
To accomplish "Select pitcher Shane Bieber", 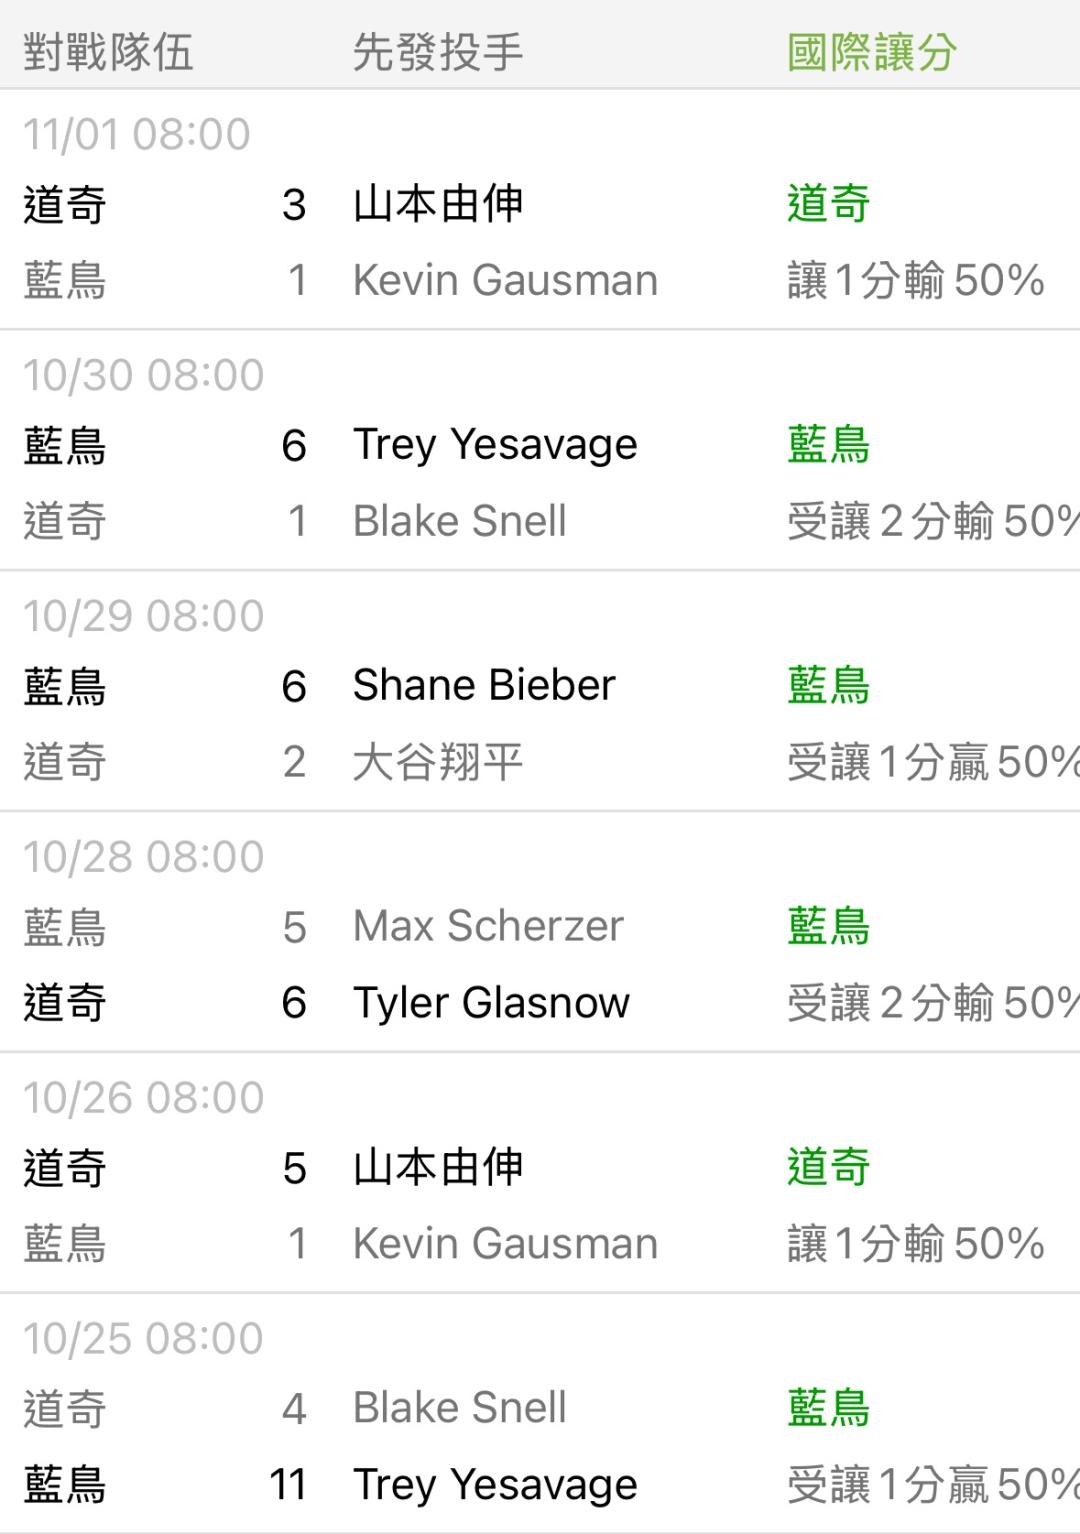I will 484,685.
